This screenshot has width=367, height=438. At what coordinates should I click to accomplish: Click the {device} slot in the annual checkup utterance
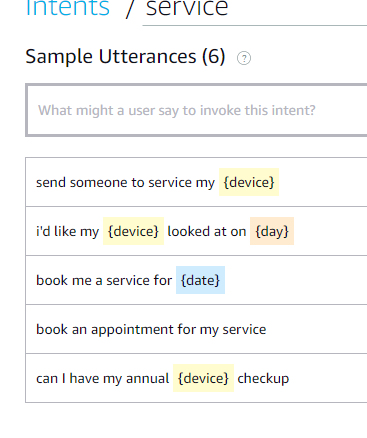(x=203, y=378)
